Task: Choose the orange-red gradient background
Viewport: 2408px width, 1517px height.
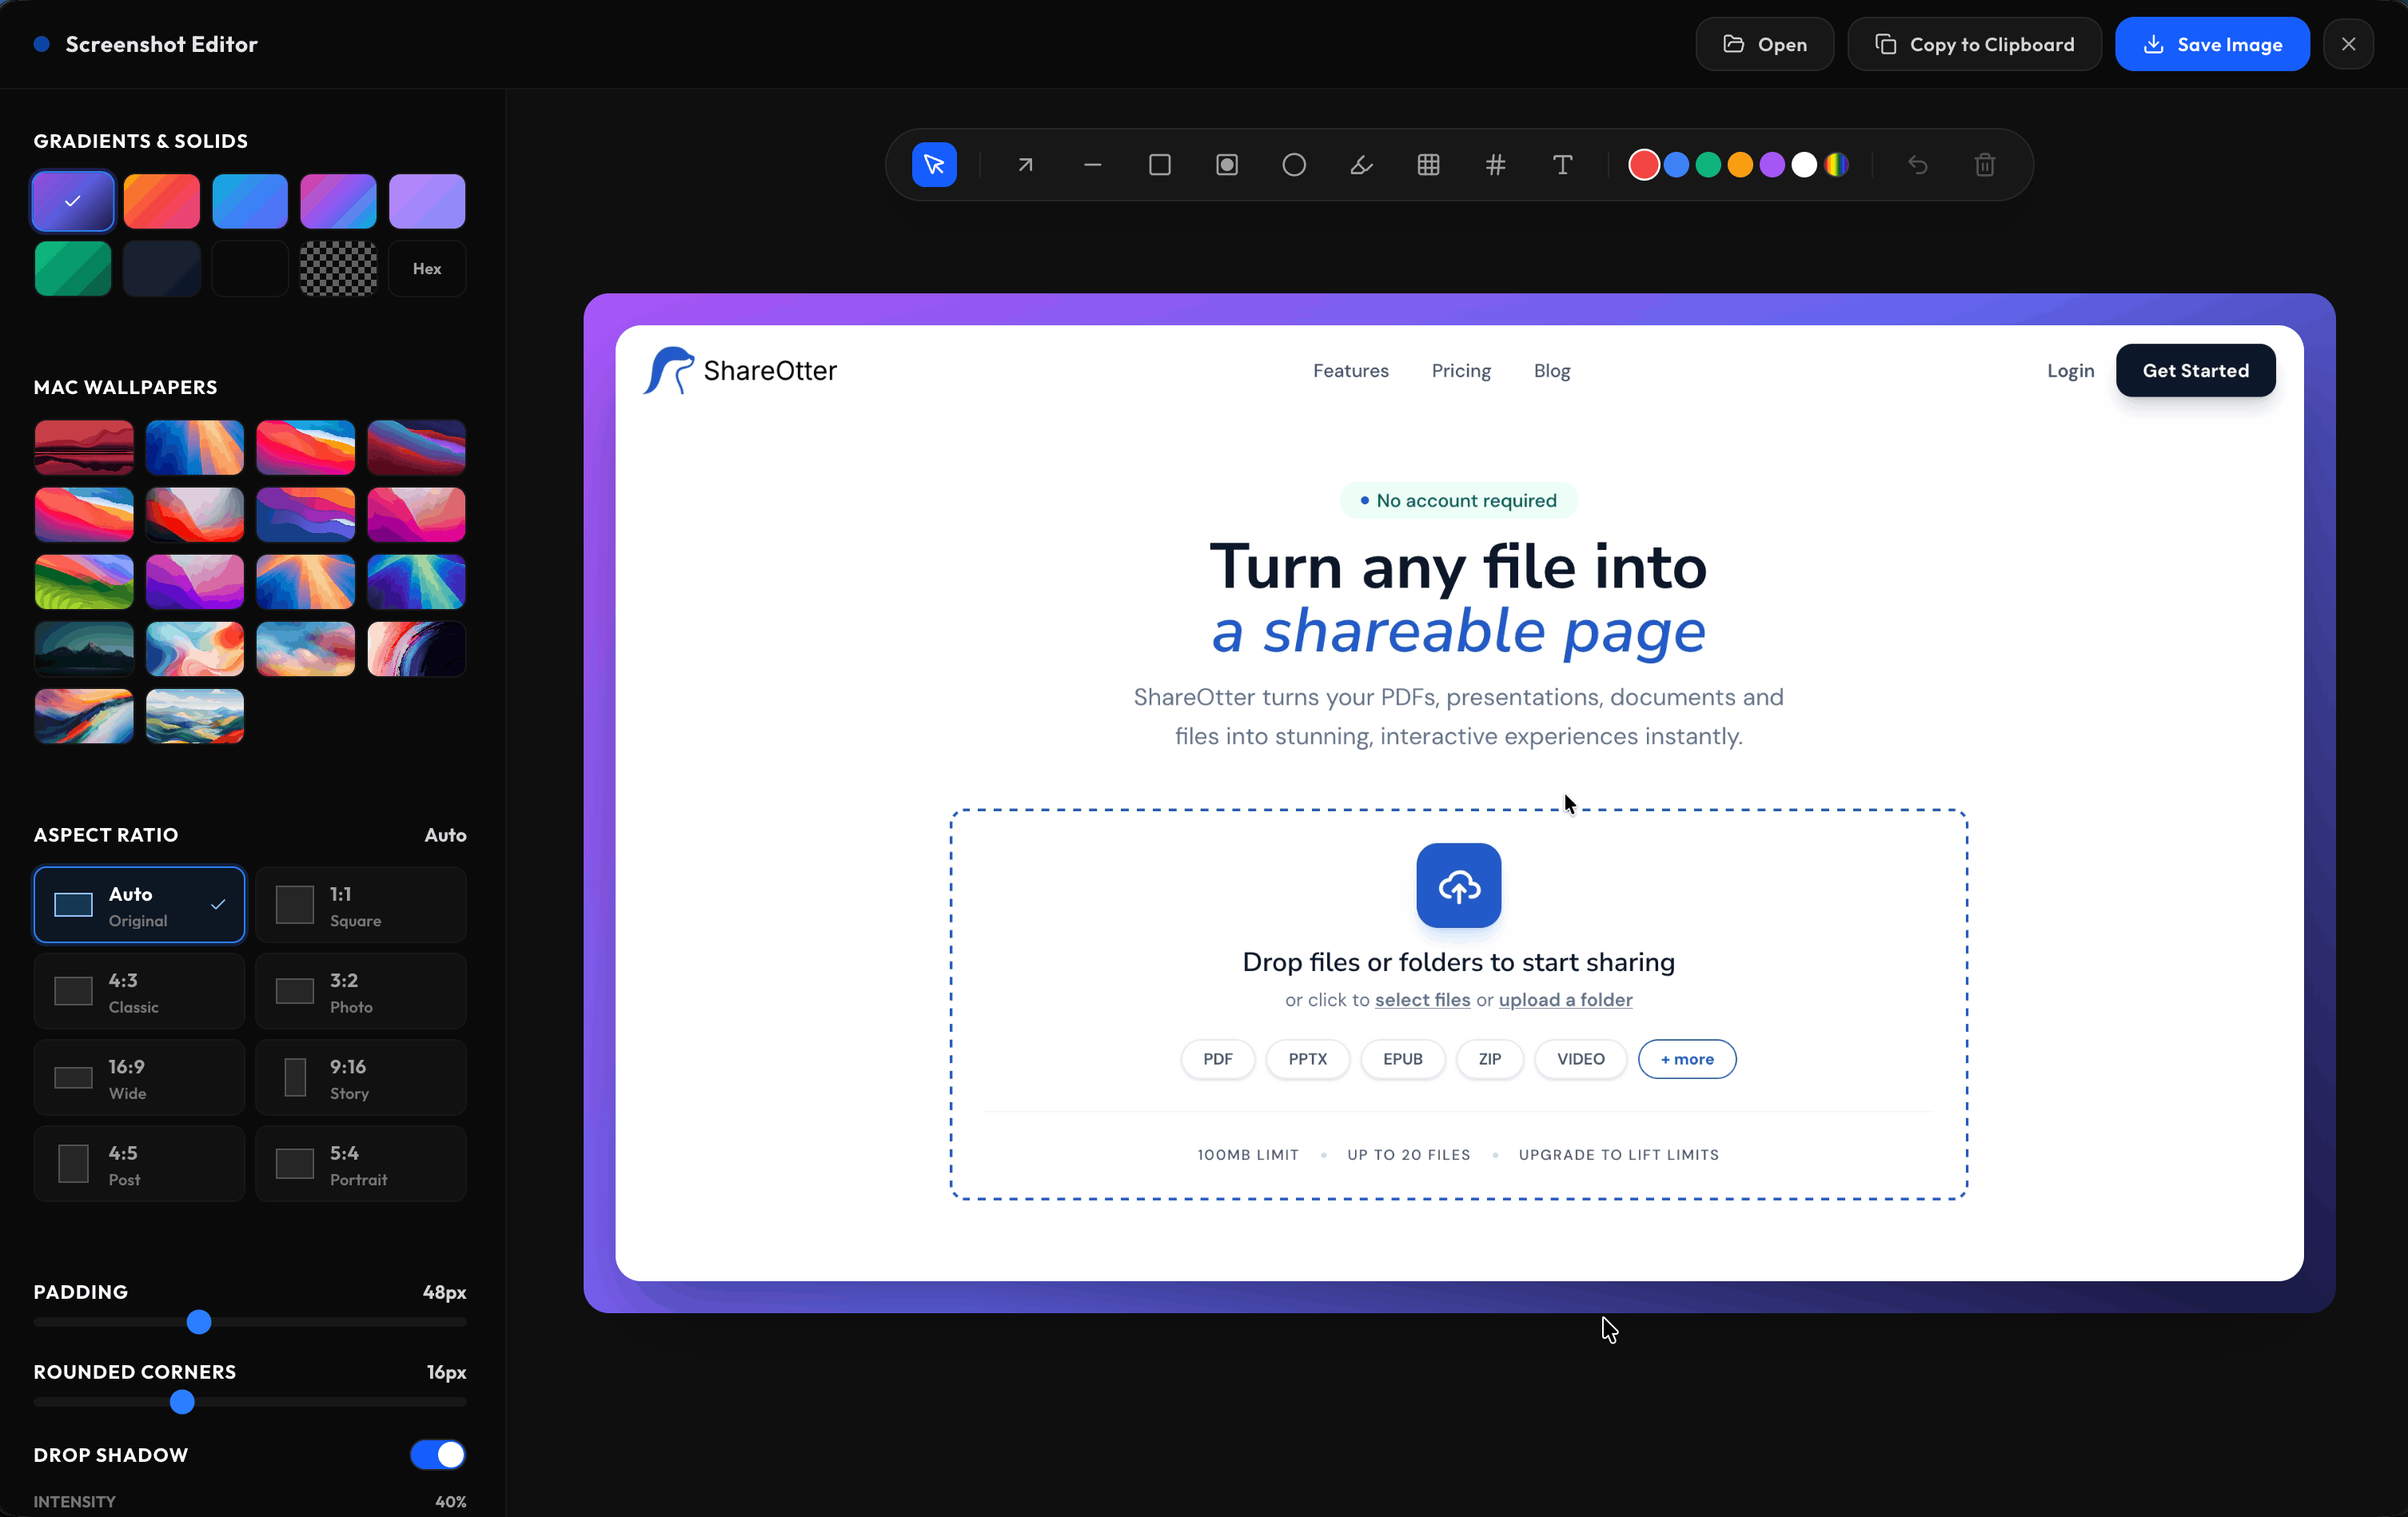Action: (x=162, y=201)
